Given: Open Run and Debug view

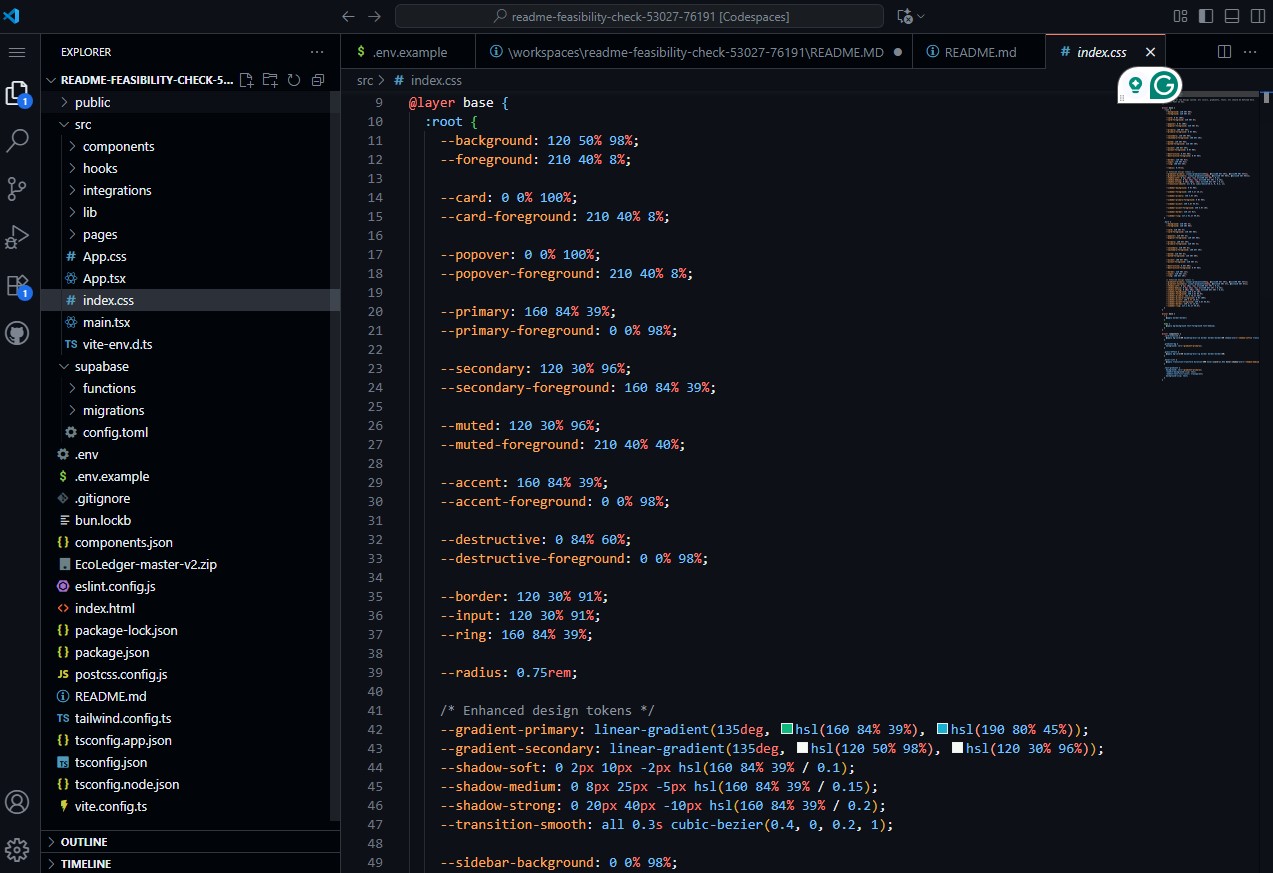Looking at the screenshot, I should click(x=17, y=237).
